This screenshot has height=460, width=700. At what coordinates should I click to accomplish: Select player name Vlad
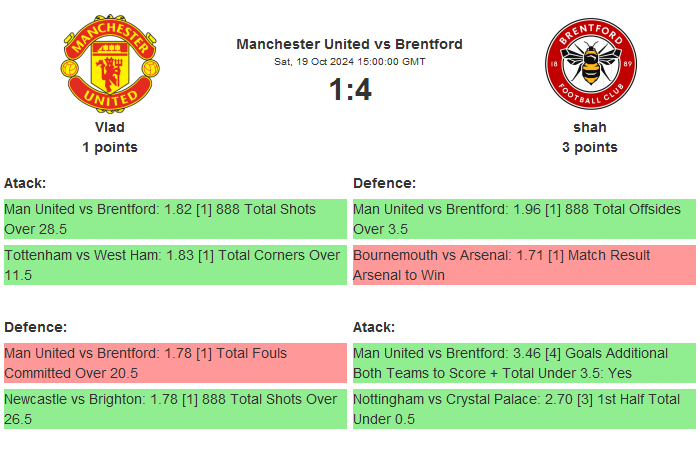click(x=109, y=127)
